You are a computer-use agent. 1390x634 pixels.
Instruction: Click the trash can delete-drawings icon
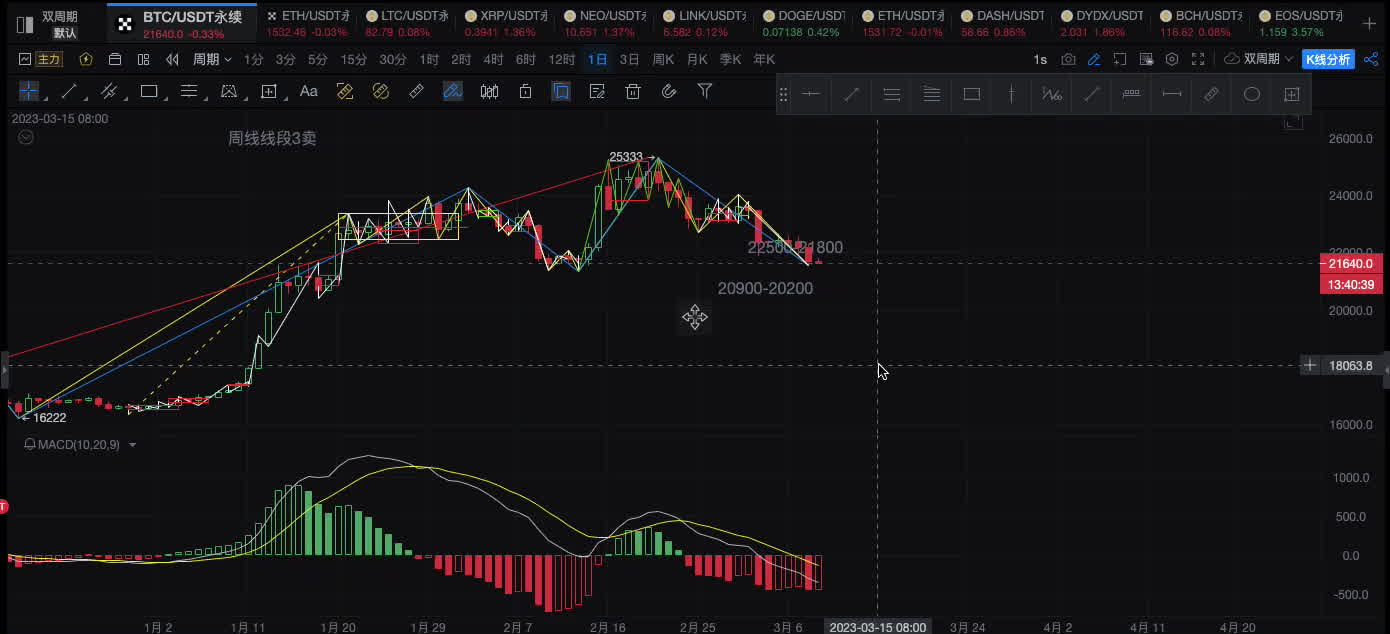tap(633, 91)
